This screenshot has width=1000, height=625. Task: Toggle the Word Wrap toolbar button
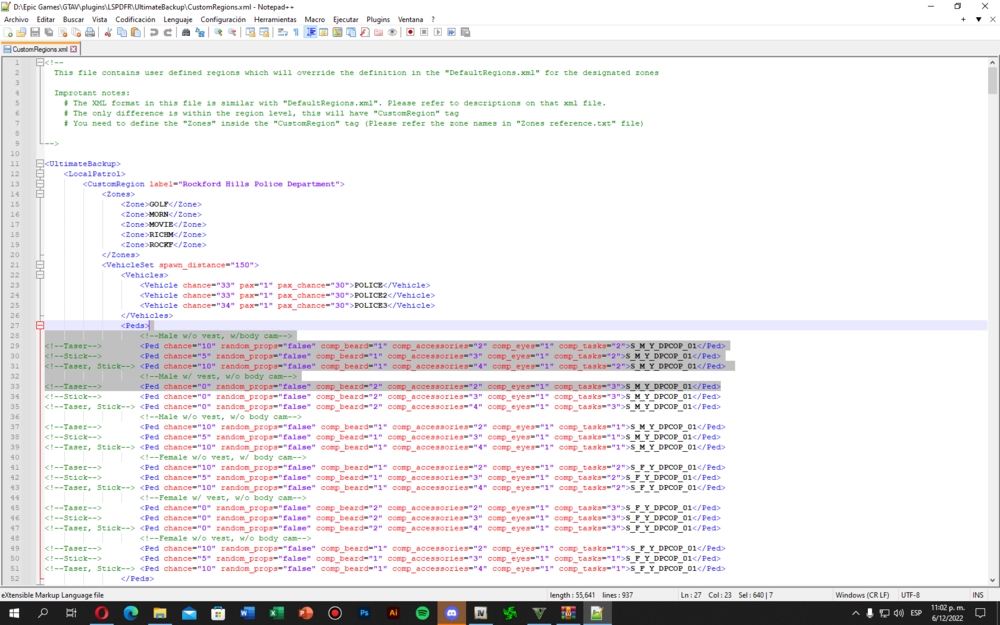tap(282, 32)
